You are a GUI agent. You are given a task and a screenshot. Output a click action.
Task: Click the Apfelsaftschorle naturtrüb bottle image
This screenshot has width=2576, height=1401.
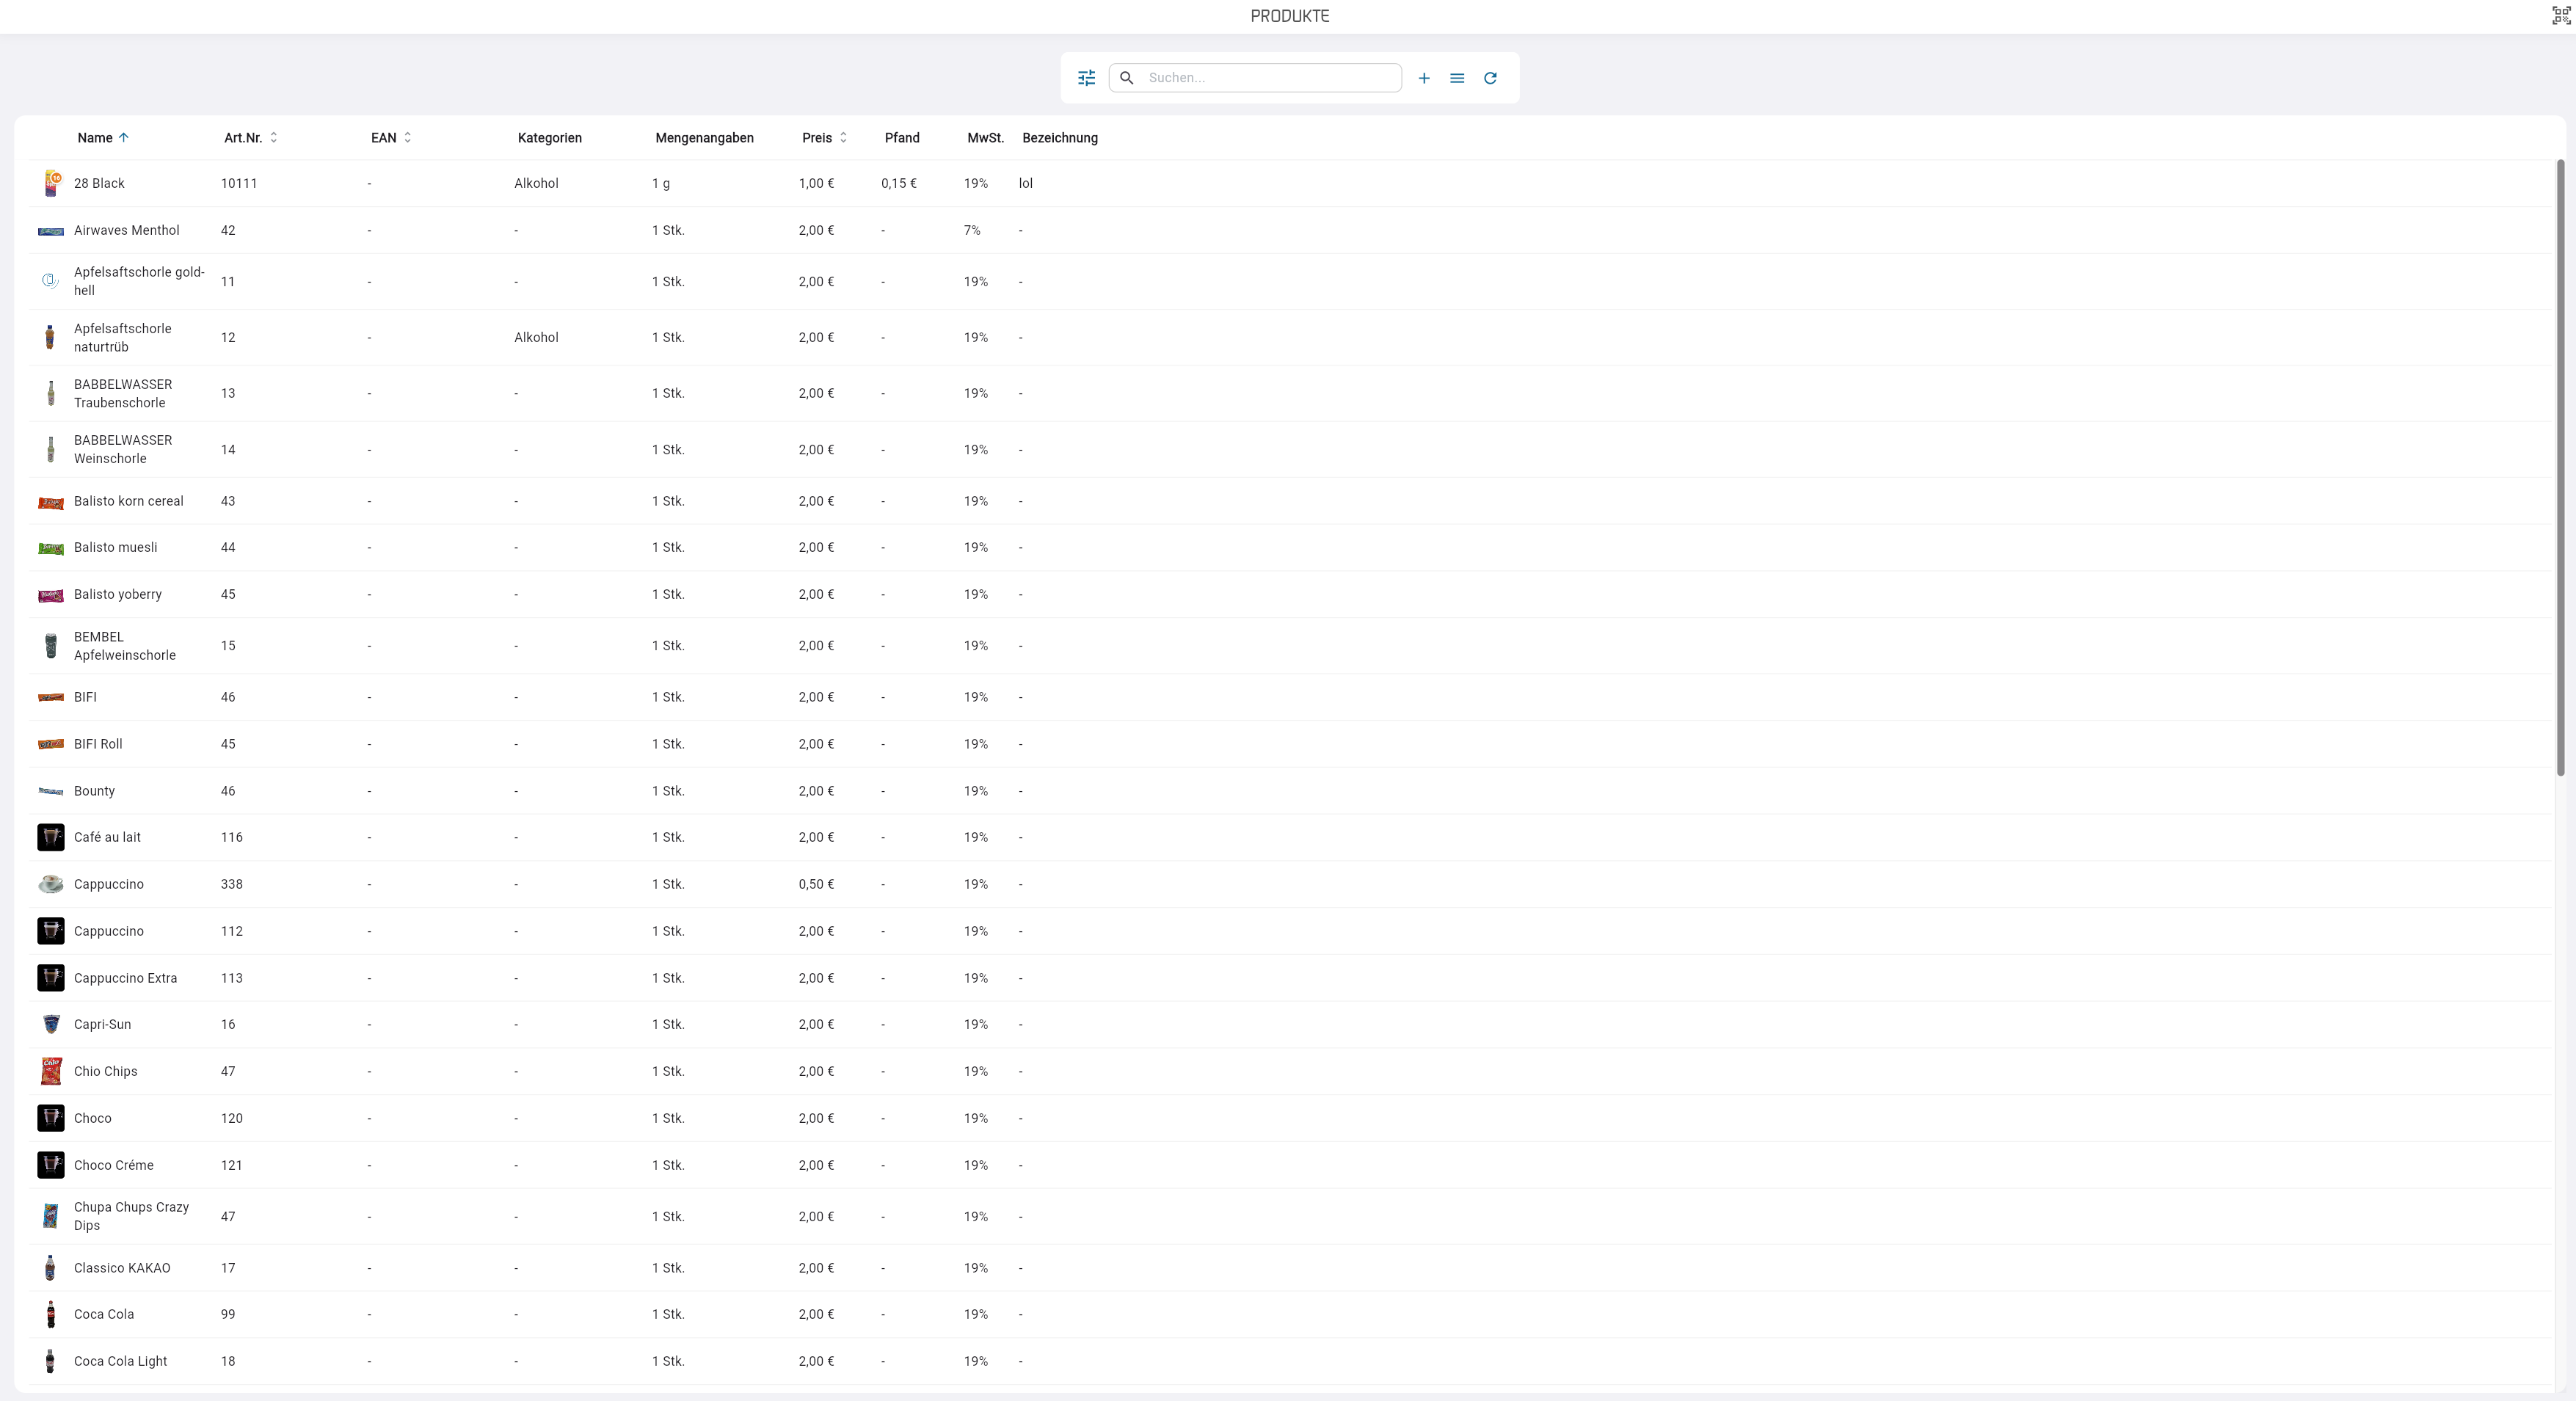[x=50, y=337]
